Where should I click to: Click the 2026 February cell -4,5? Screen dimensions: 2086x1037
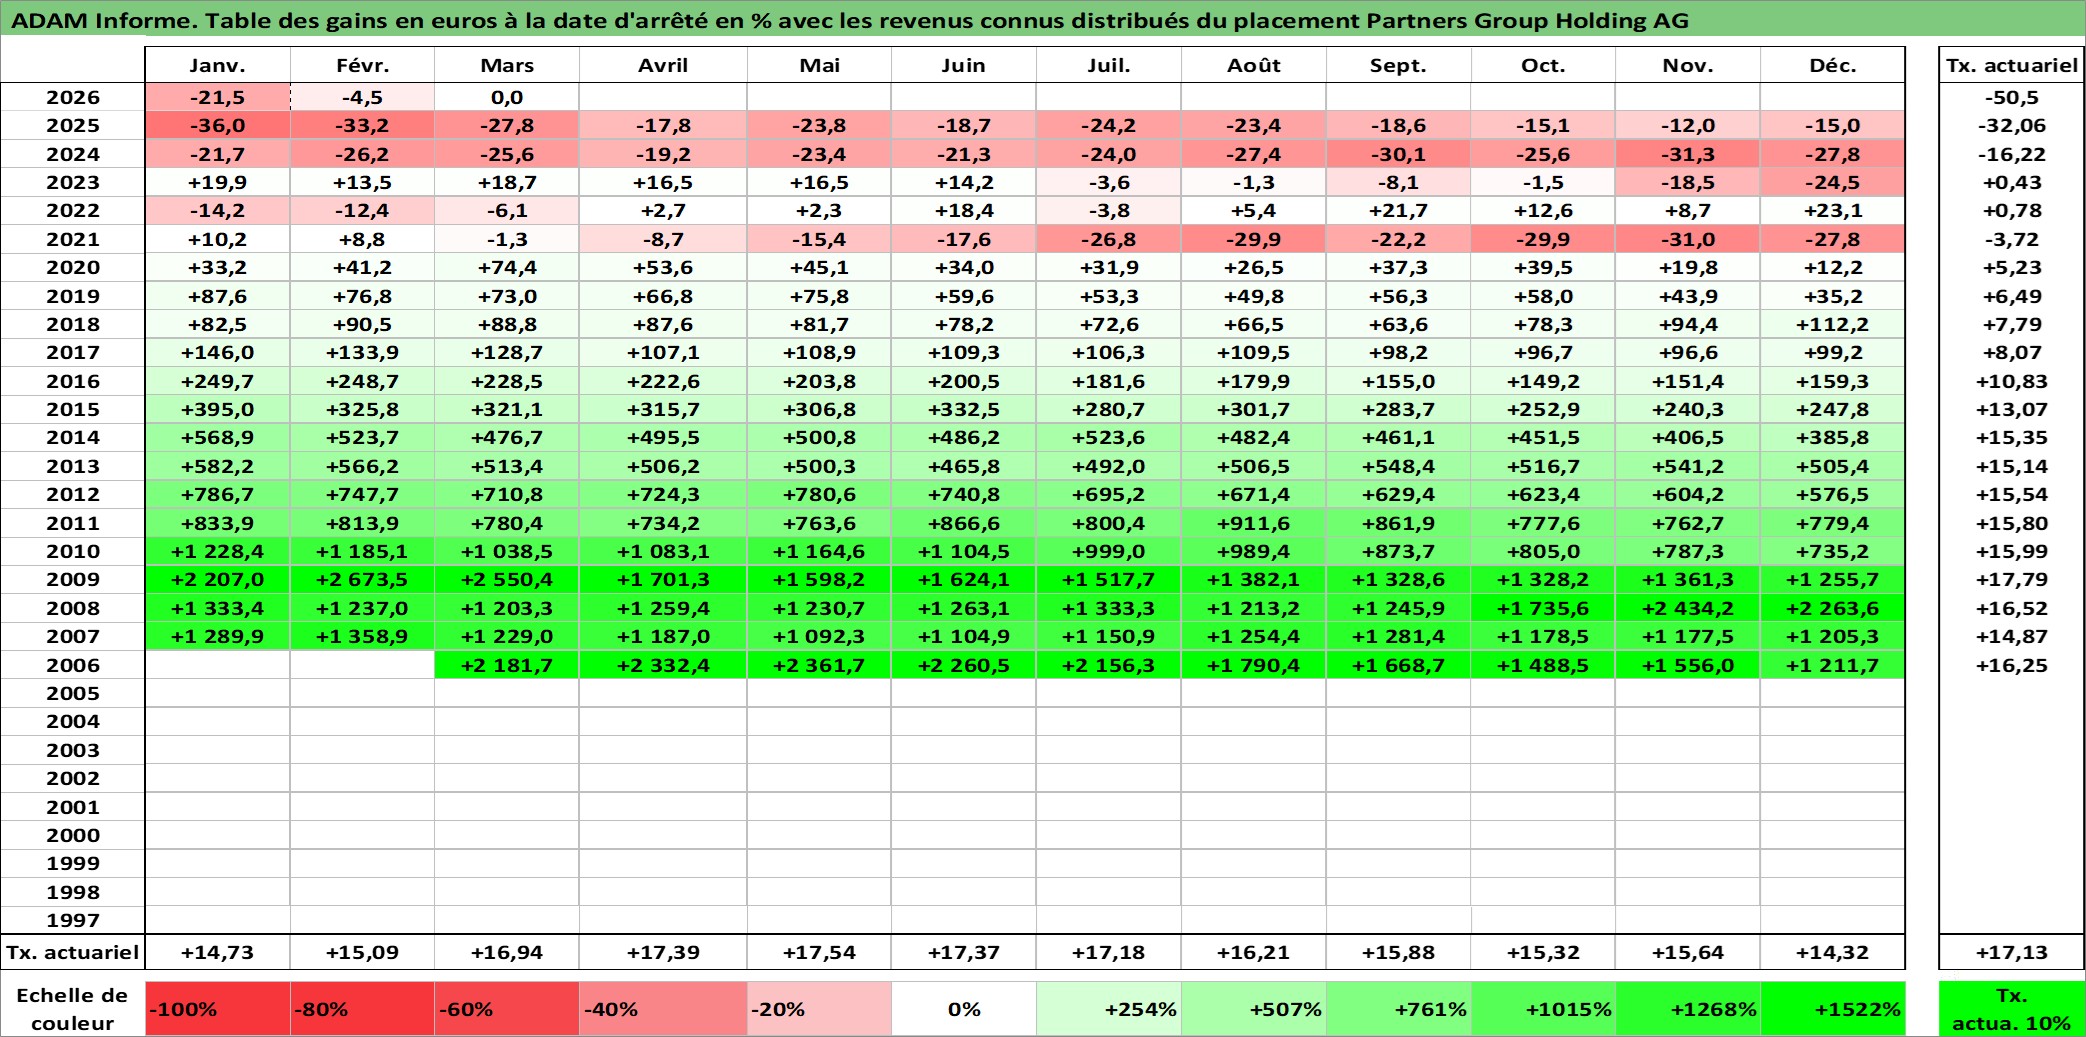[362, 97]
